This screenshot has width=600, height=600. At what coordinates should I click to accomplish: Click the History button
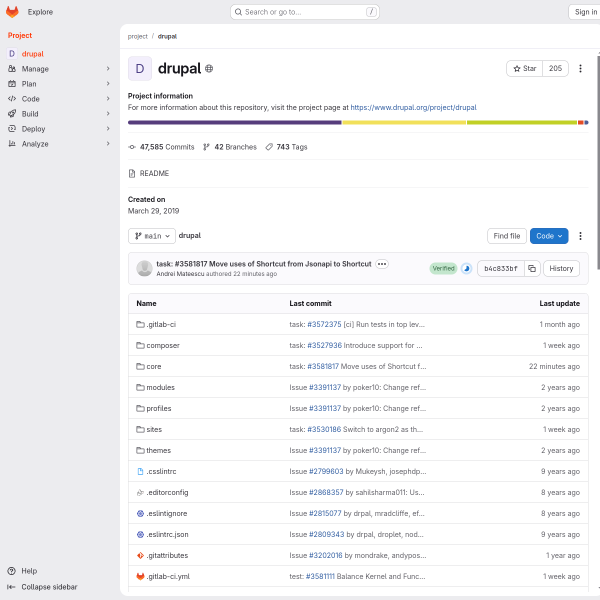561,268
